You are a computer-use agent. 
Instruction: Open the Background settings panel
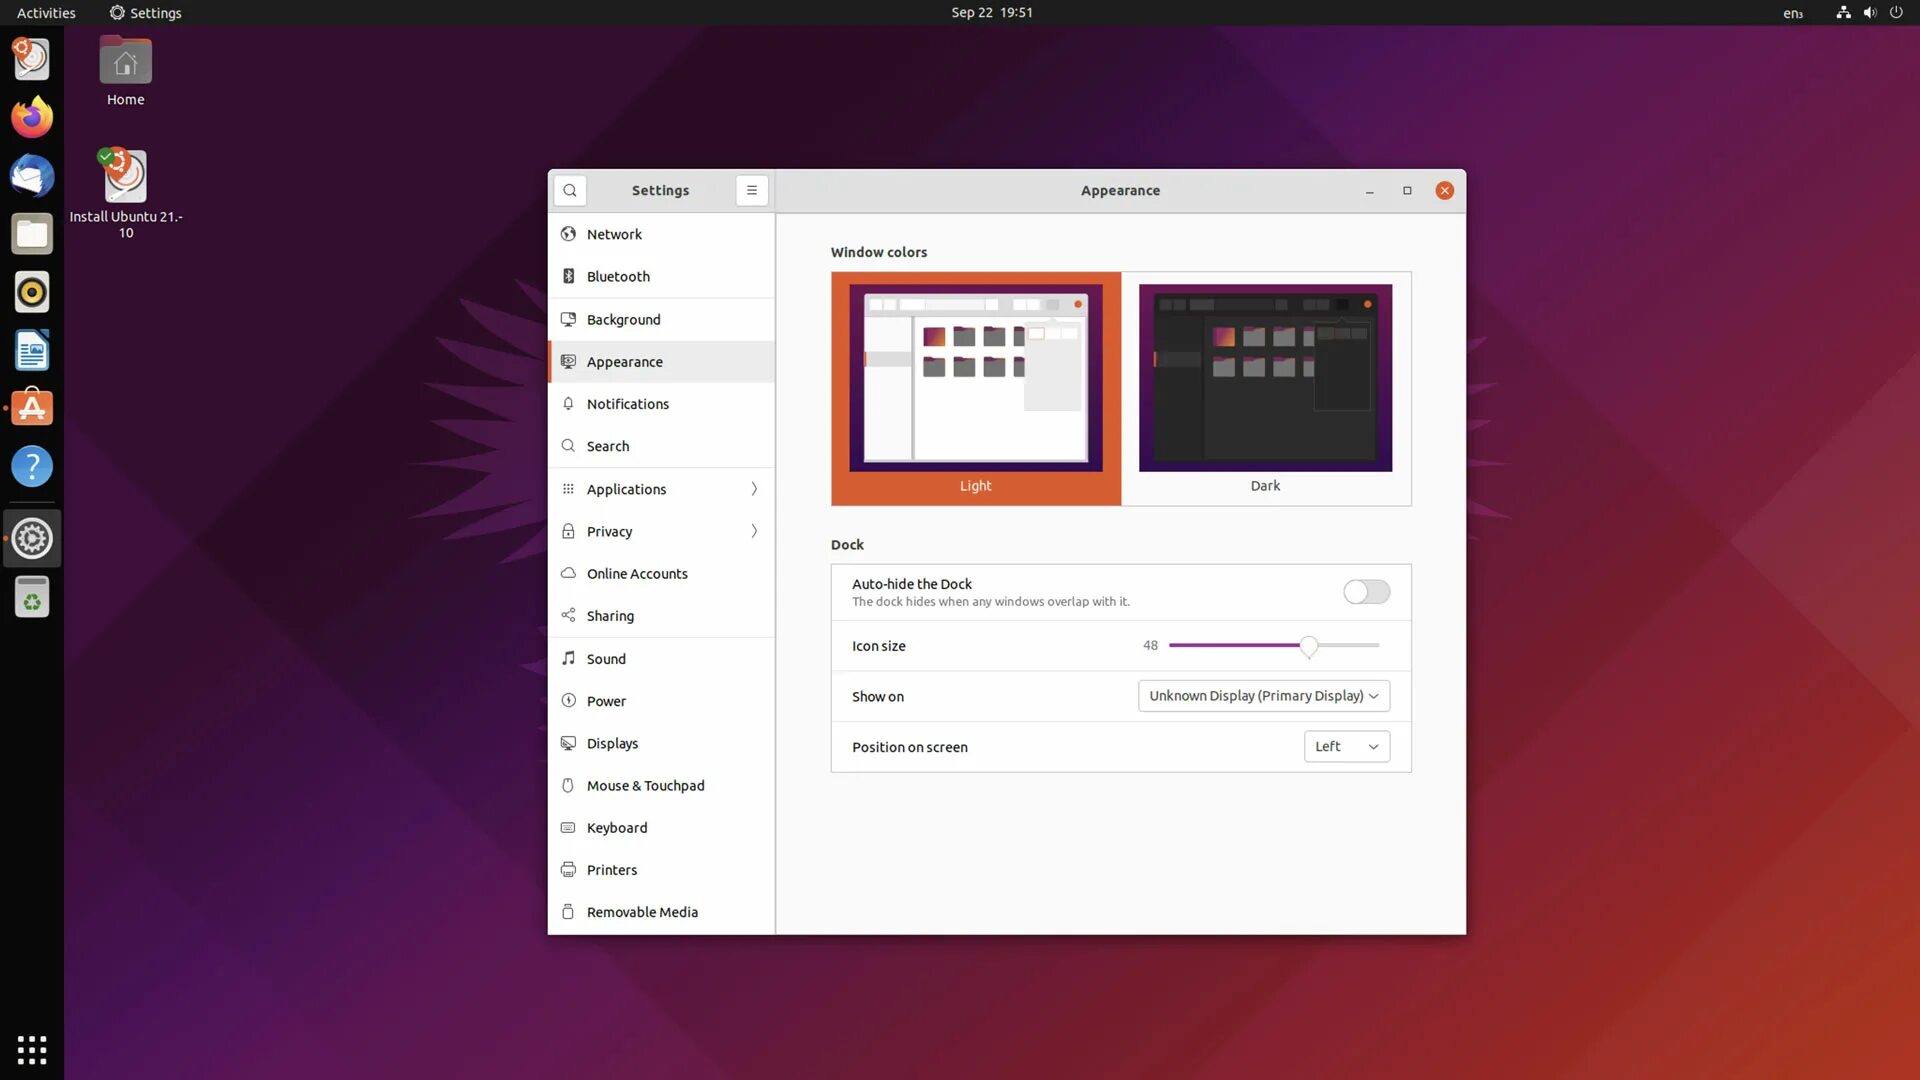(x=624, y=320)
